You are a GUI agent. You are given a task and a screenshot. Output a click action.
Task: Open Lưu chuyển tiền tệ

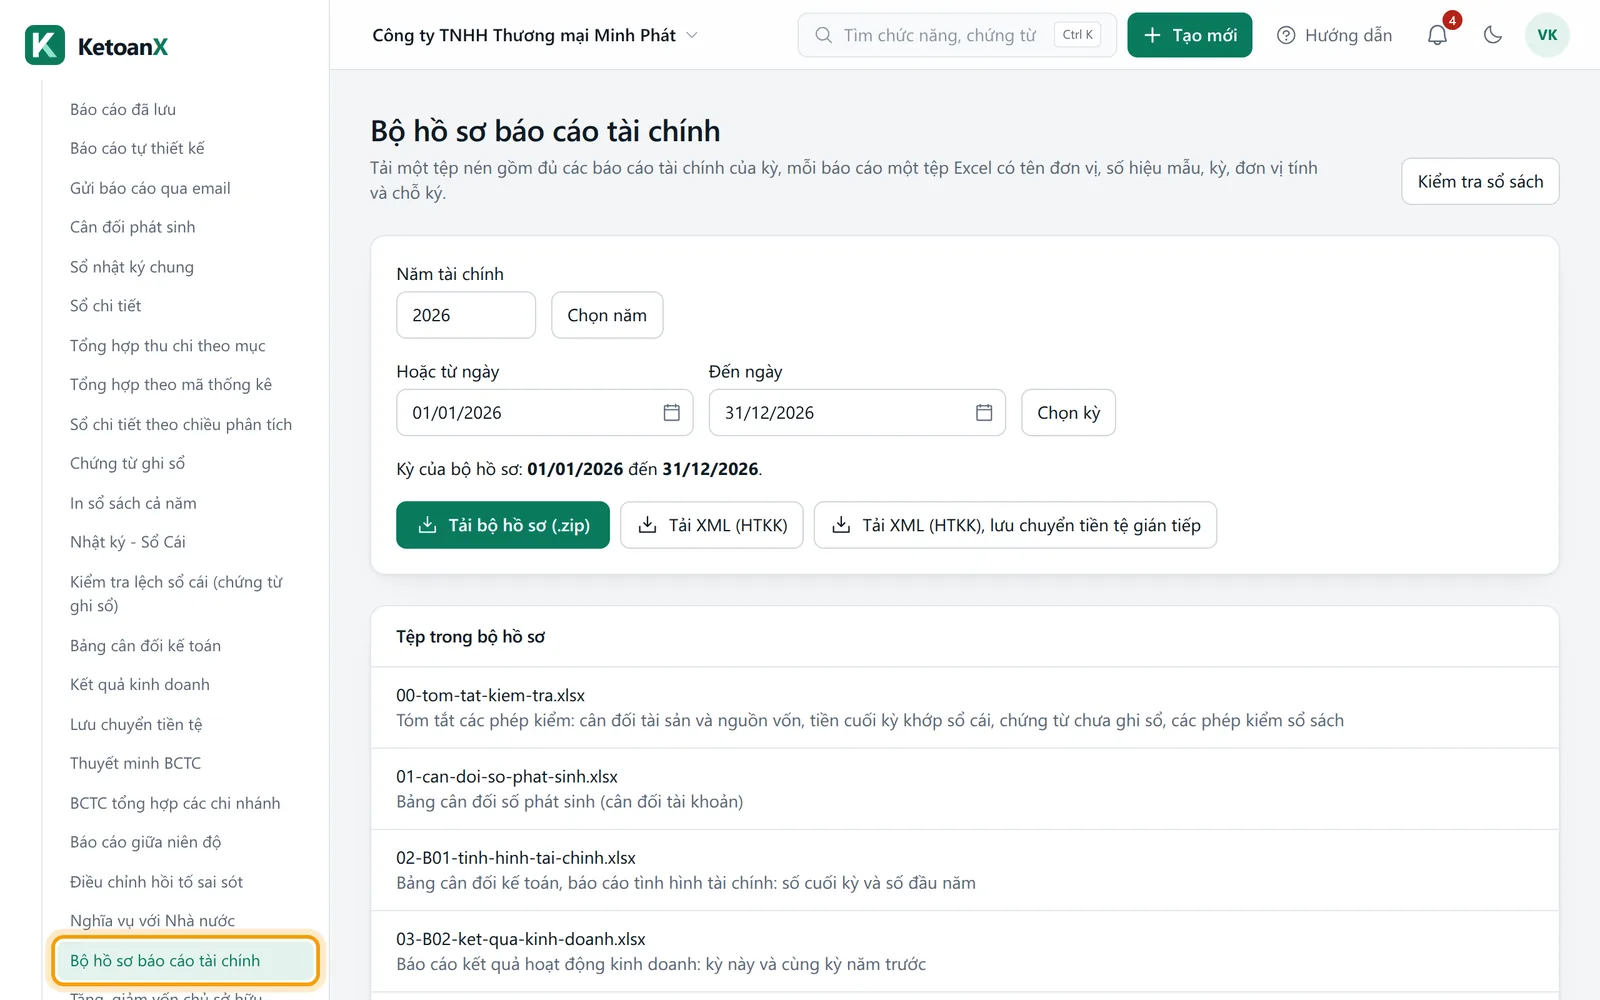tap(136, 725)
